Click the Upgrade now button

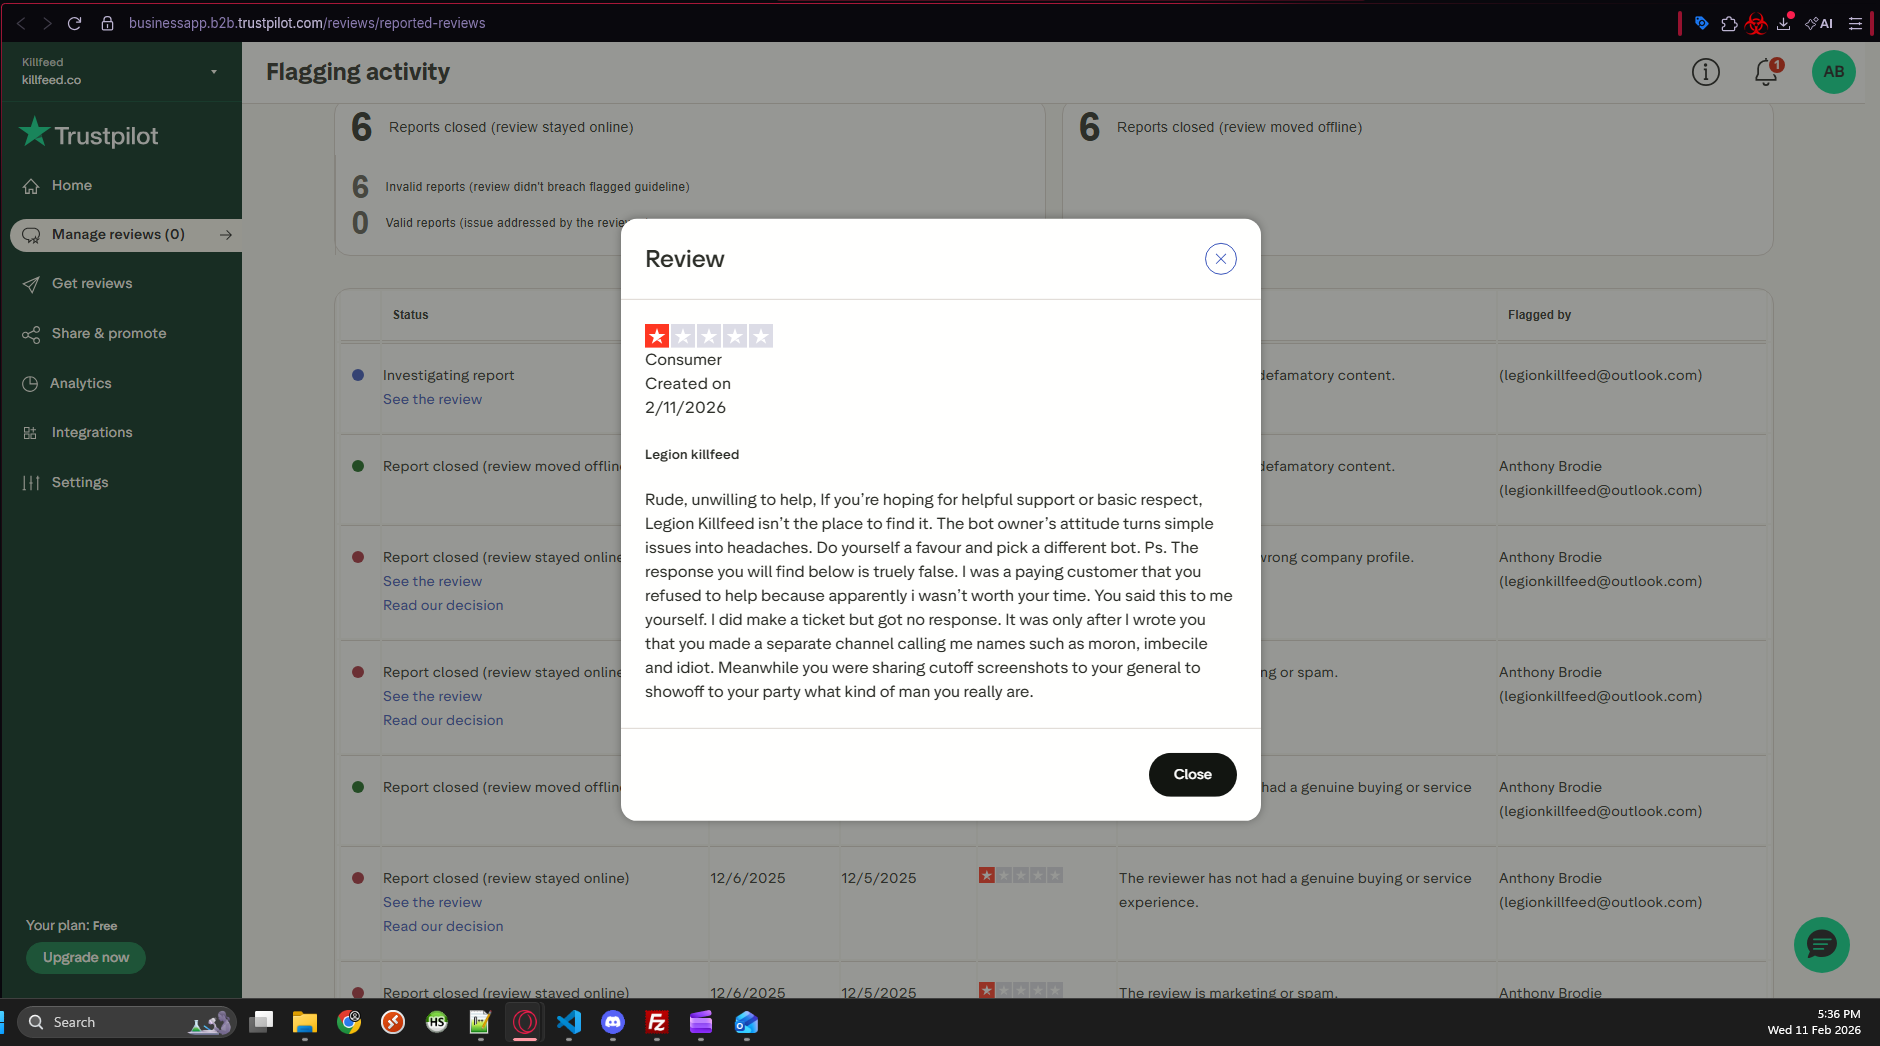86,958
